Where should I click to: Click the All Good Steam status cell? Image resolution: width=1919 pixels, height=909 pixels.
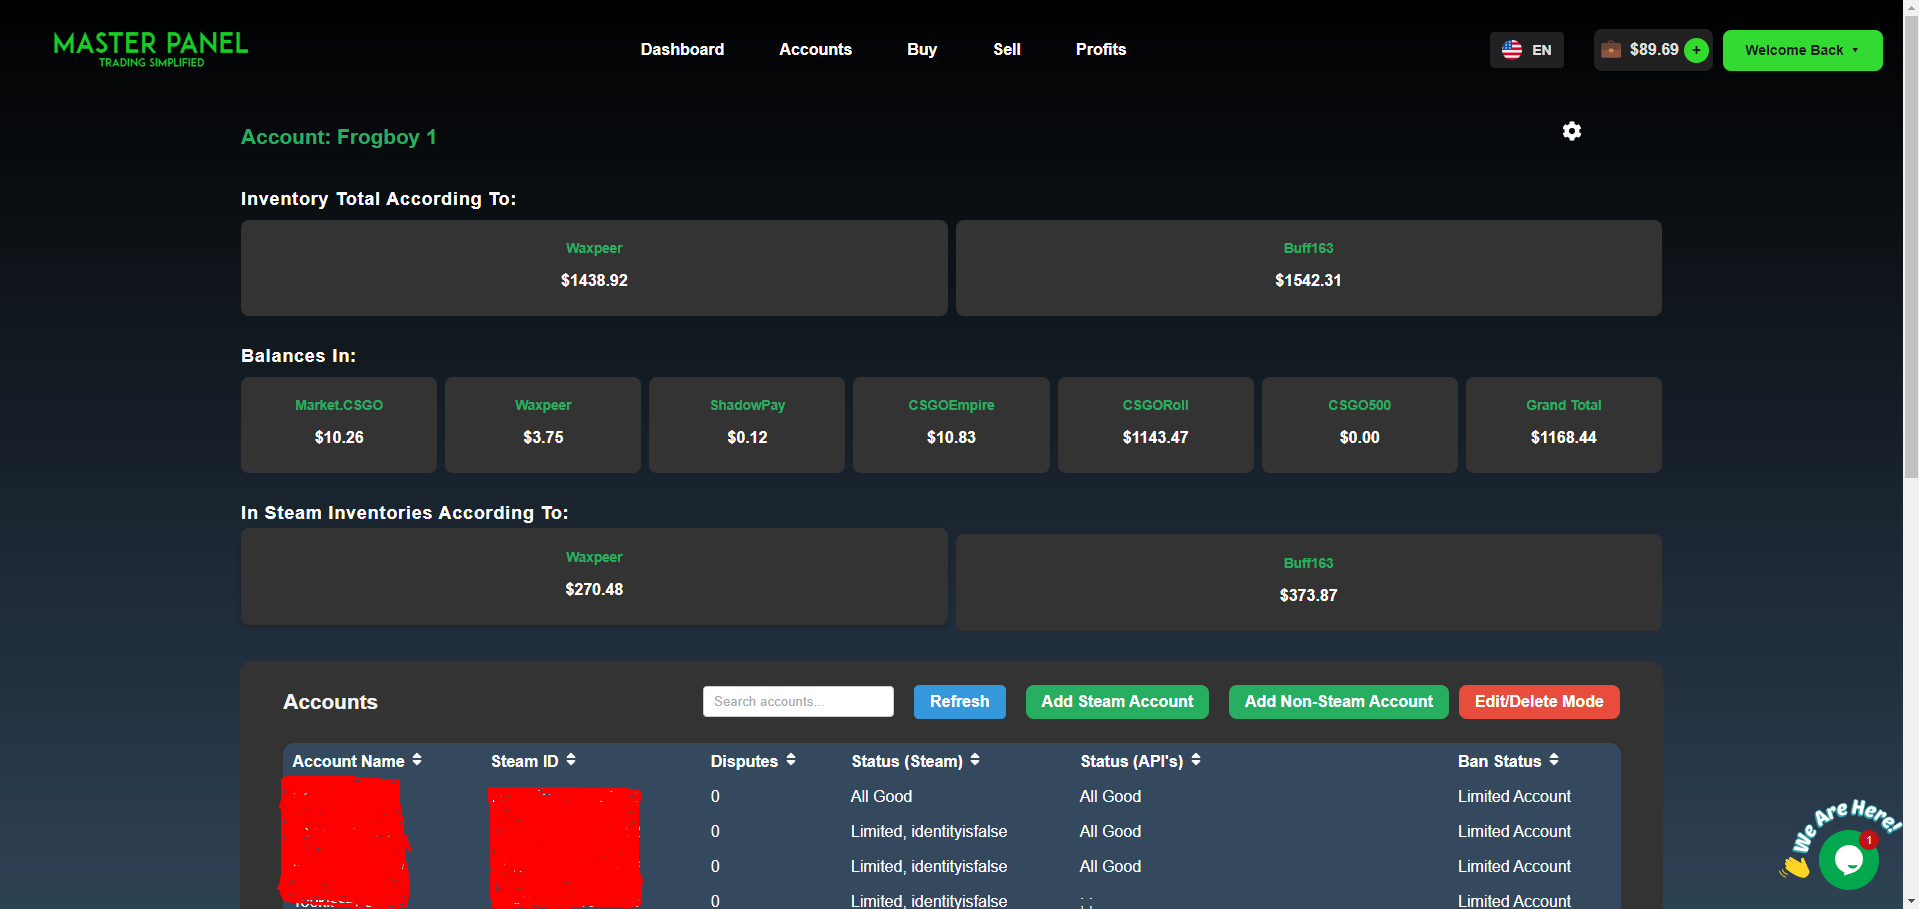point(881,796)
